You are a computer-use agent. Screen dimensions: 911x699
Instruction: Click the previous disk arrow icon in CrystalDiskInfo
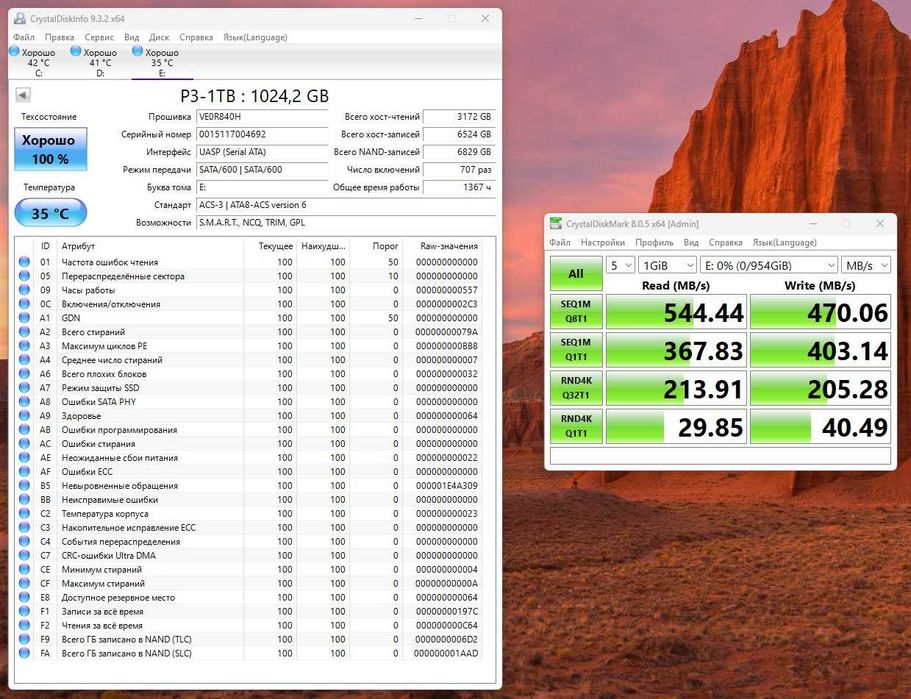pos(23,95)
